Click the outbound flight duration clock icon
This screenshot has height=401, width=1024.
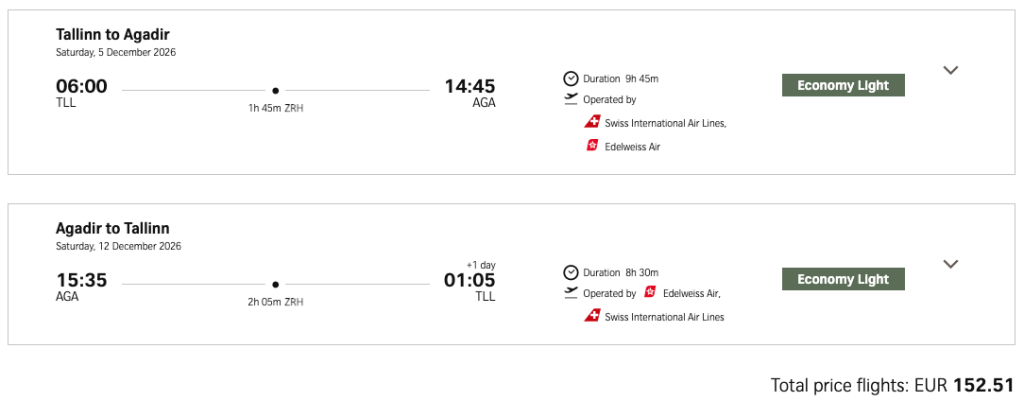point(571,78)
